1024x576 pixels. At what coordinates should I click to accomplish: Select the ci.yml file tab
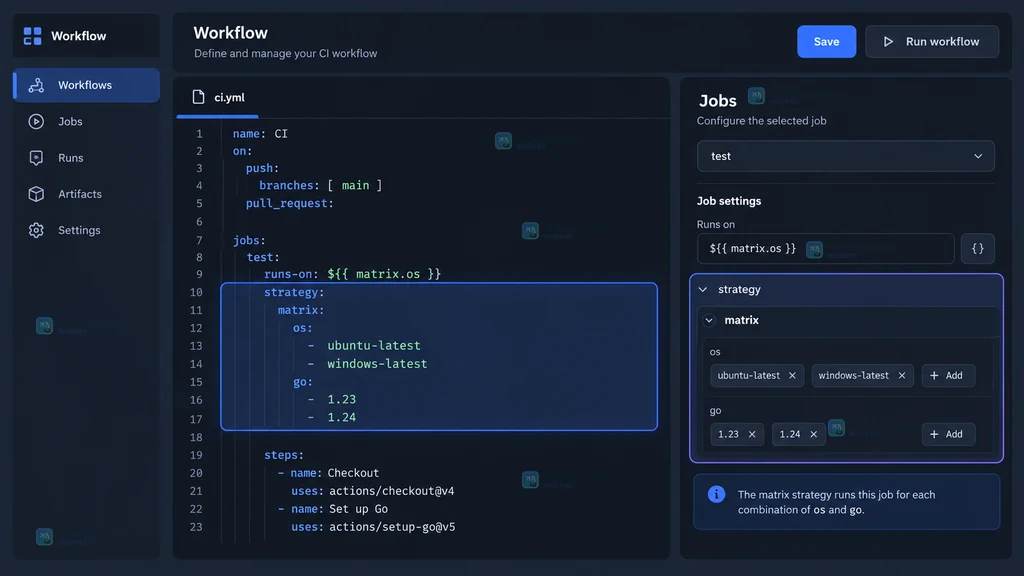point(217,97)
